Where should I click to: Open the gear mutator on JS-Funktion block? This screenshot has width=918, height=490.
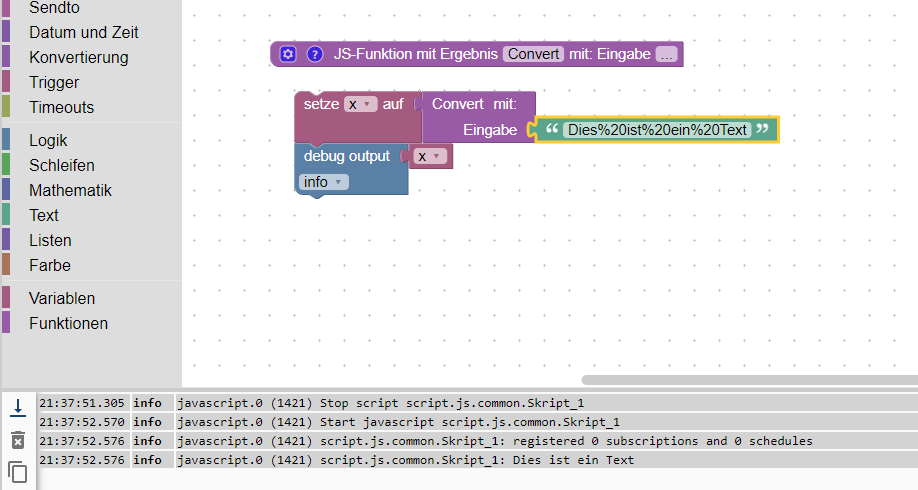coord(287,54)
